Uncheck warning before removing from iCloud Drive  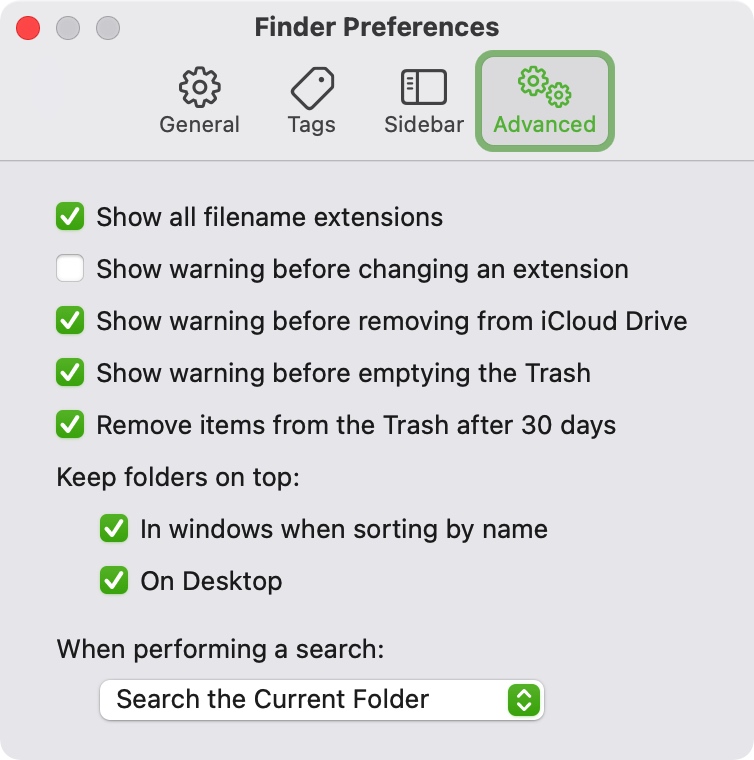click(70, 320)
